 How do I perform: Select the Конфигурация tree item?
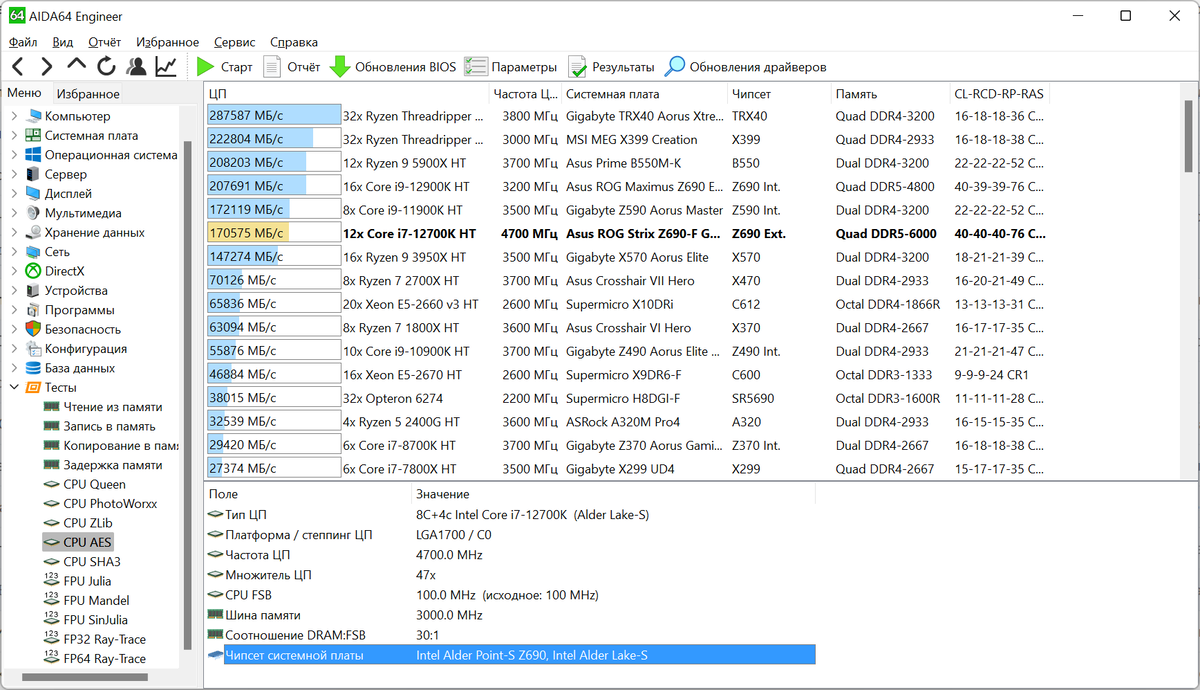[x=86, y=349]
